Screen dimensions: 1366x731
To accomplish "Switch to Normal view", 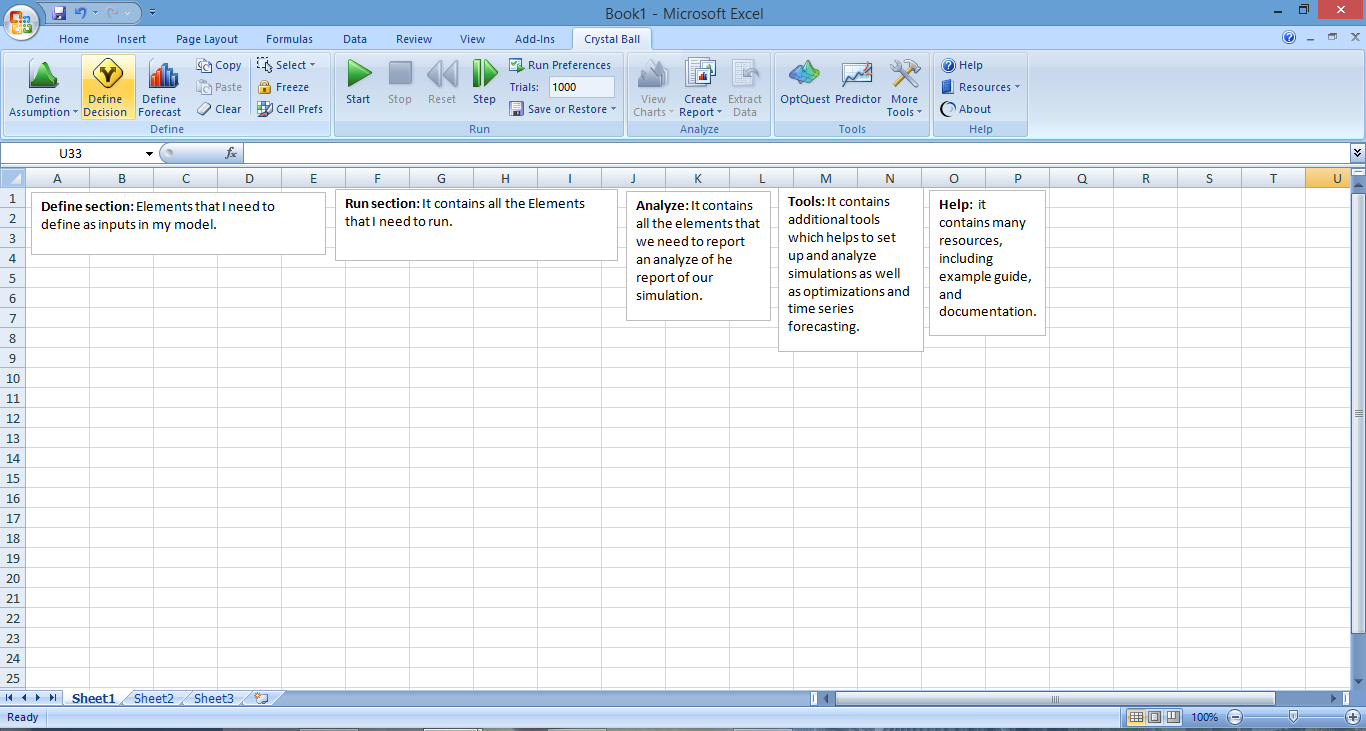I will [1136, 717].
